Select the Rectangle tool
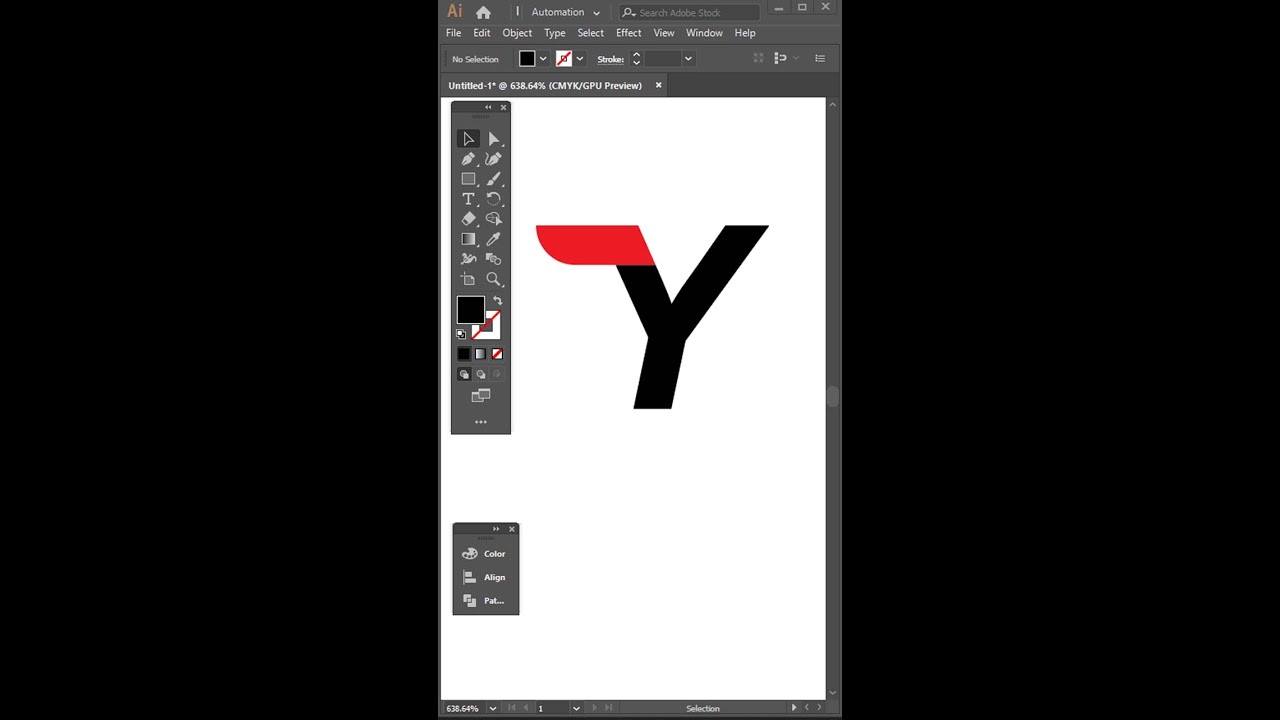Viewport: 1280px width, 720px height. (468, 179)
